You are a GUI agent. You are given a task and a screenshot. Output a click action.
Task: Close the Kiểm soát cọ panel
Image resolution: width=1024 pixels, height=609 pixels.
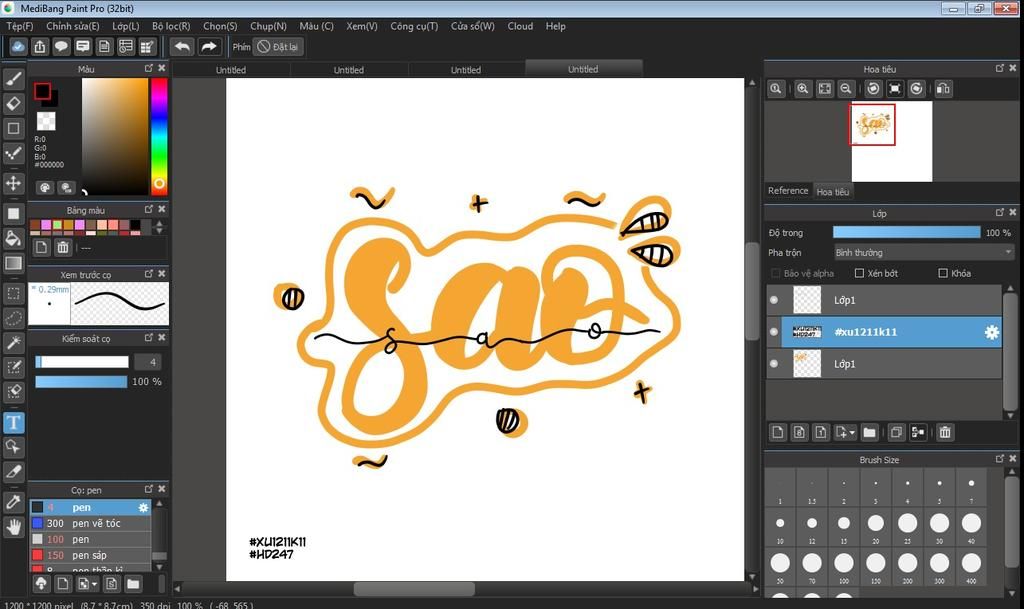[x=162, y=338]
